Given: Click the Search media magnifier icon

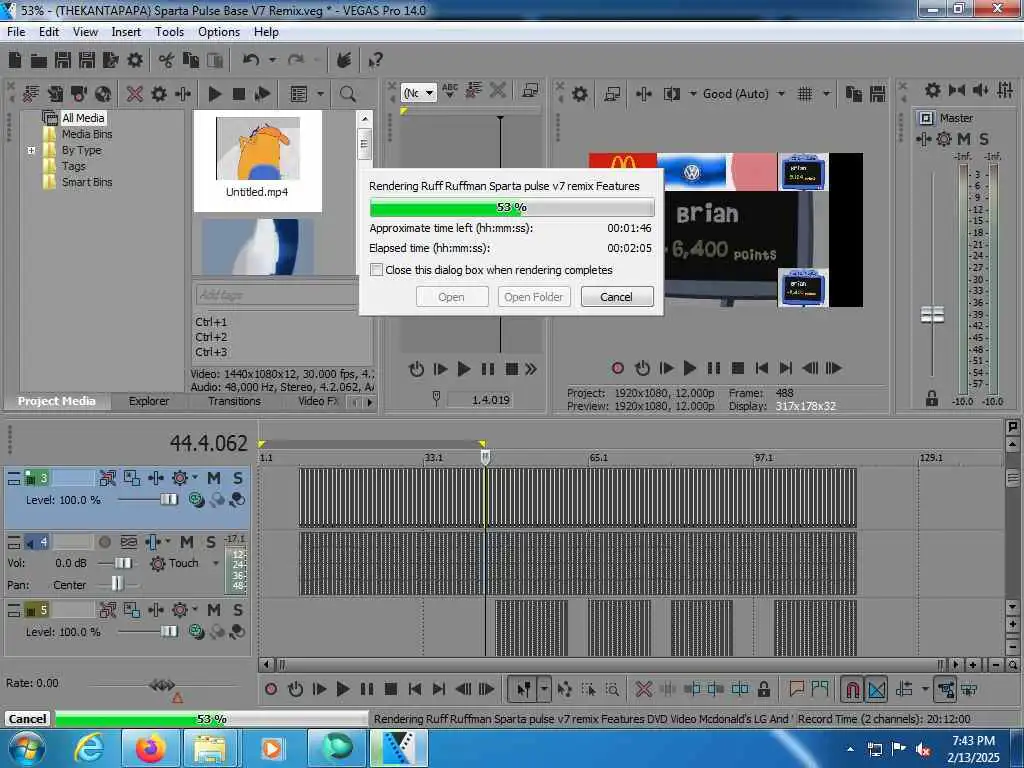Looking at the screenshot, I should pos(348,94).
